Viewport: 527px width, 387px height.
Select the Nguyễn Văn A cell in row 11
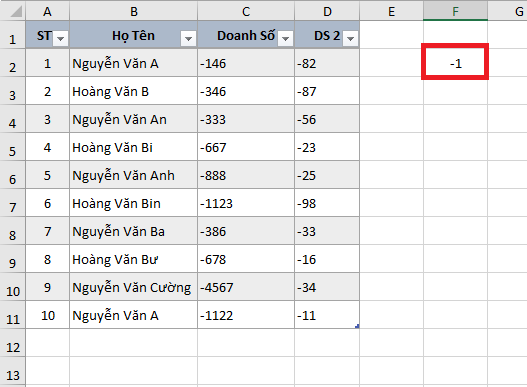coord(133,315)
